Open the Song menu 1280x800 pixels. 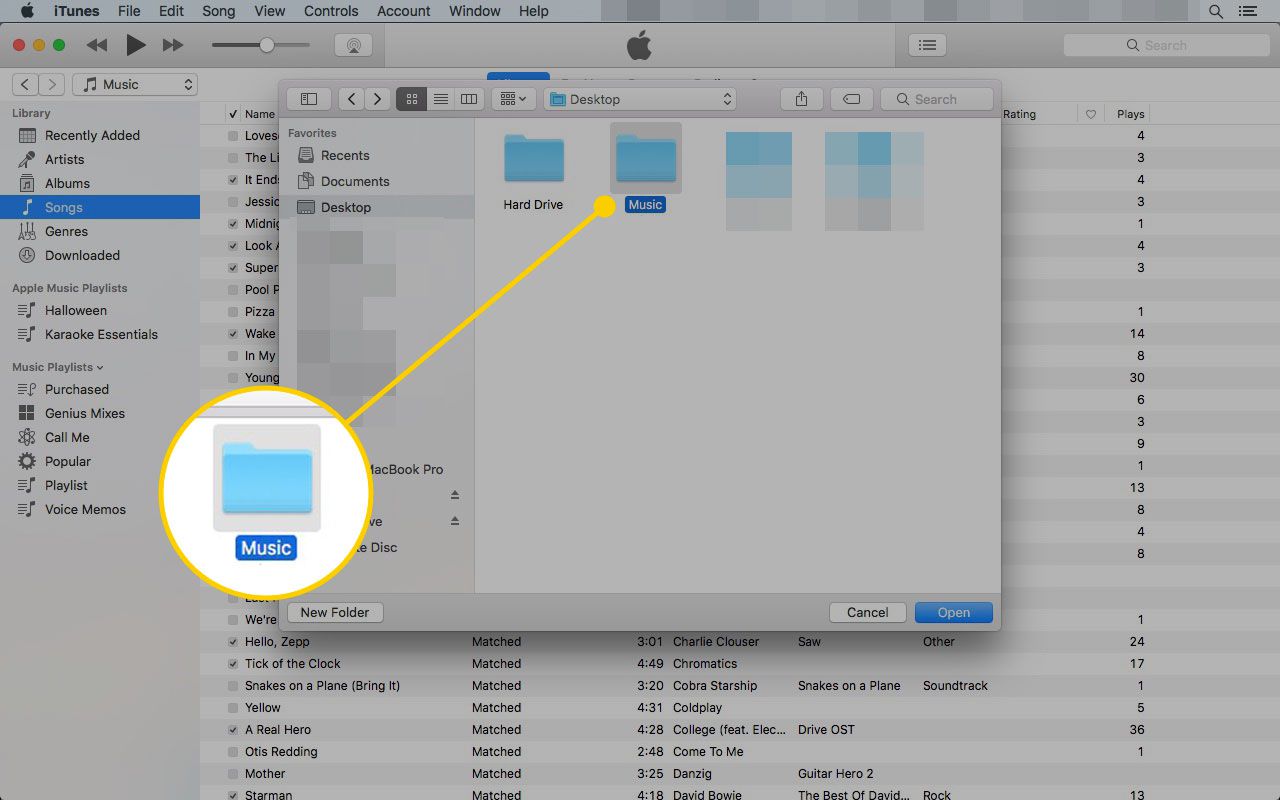(218, 11)
